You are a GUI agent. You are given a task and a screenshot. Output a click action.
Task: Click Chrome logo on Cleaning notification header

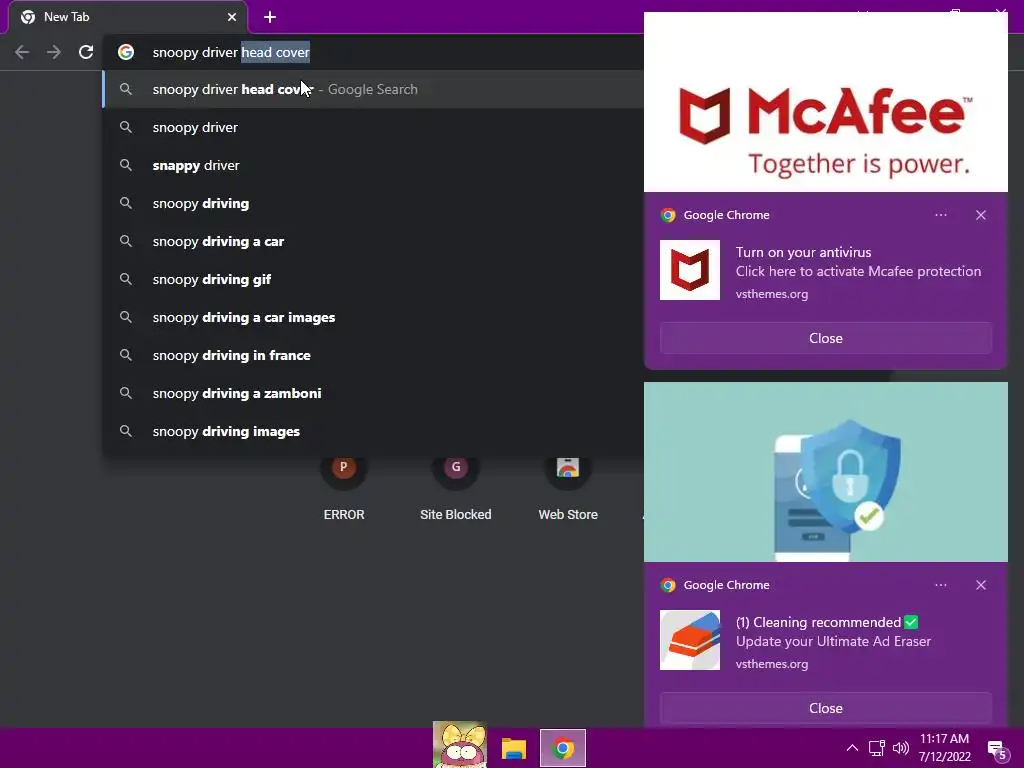tap(667, 585)
